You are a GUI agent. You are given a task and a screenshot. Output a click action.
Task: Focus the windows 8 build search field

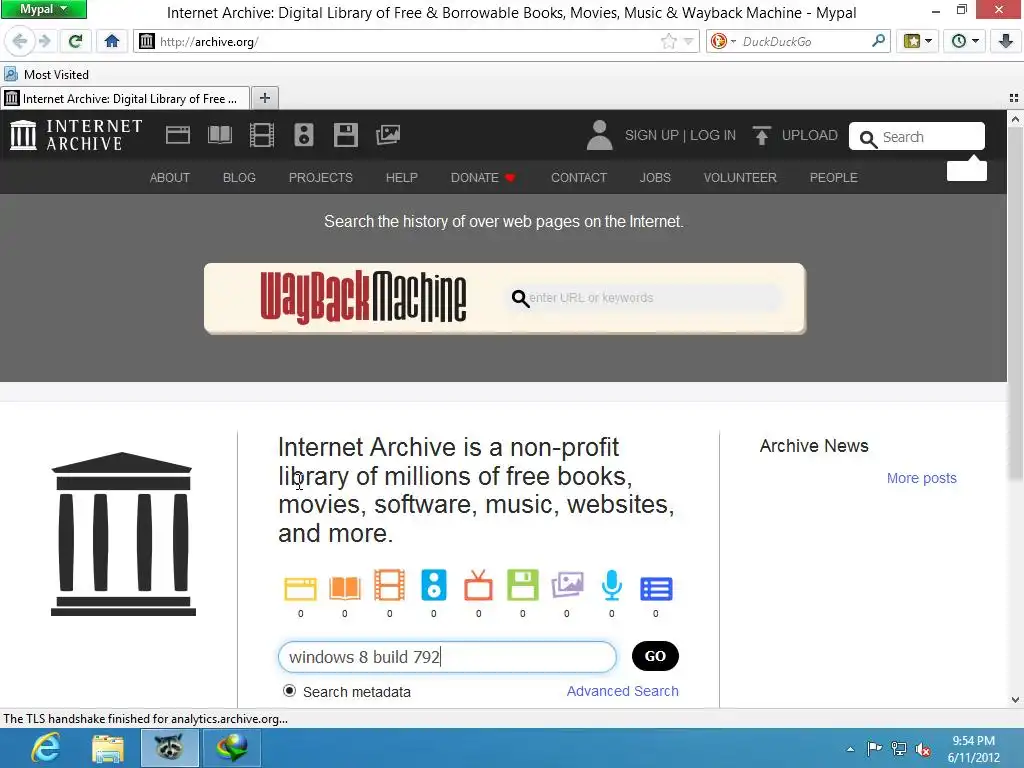(447, 656)
